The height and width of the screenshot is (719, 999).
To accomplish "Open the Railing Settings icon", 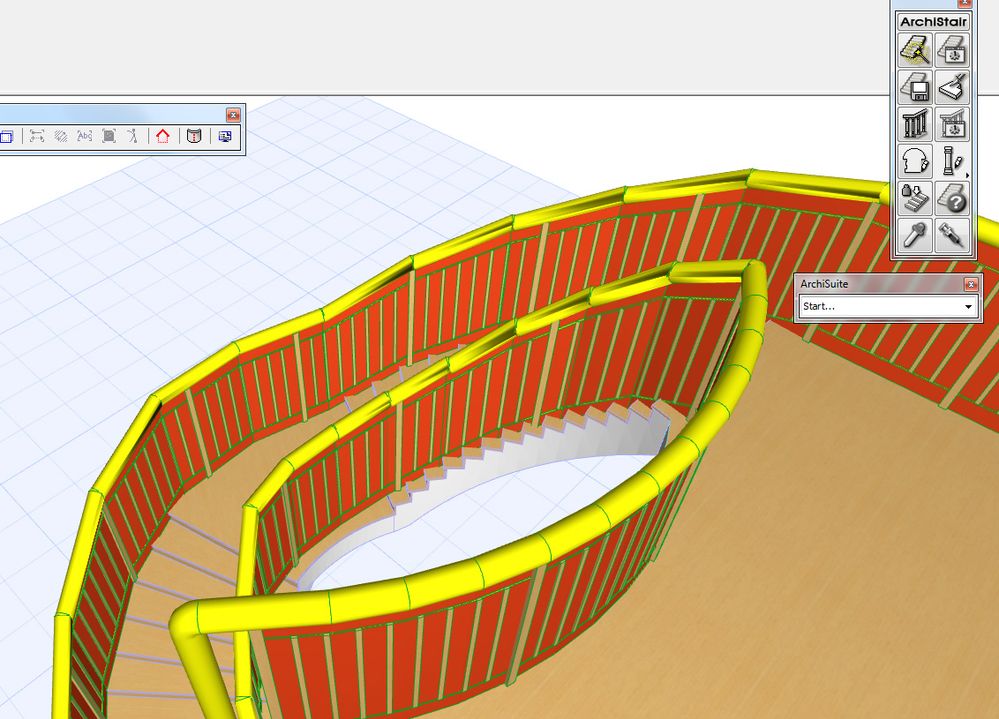I will click(x=953, y=123).
